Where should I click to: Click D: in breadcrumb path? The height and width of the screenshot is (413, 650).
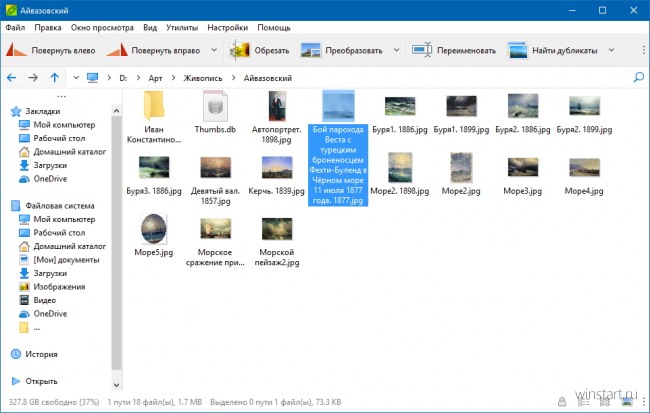[123, 78]
